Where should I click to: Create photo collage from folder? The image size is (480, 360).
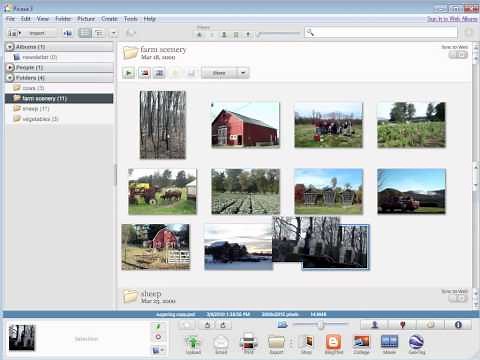pos(145,73)
